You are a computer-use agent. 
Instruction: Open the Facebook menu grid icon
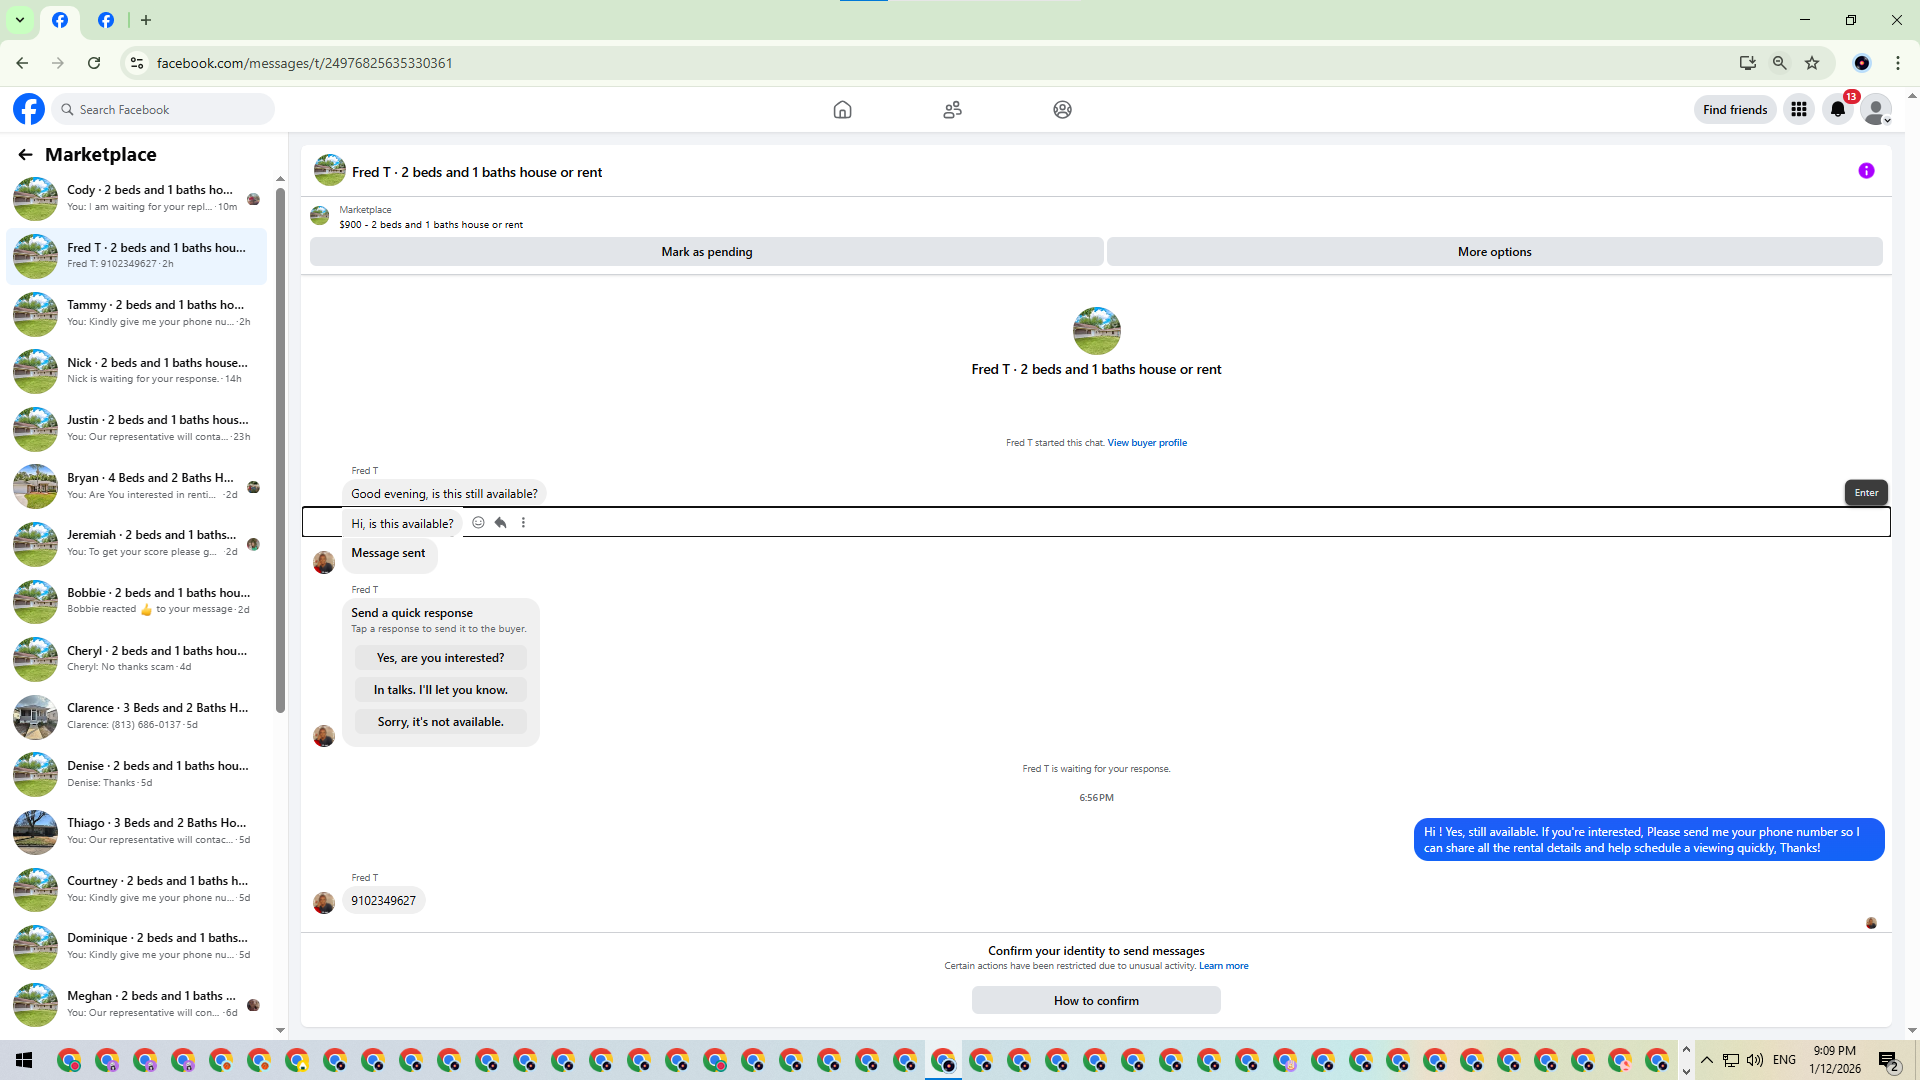pyautogui.click(x=1799, y=110)
